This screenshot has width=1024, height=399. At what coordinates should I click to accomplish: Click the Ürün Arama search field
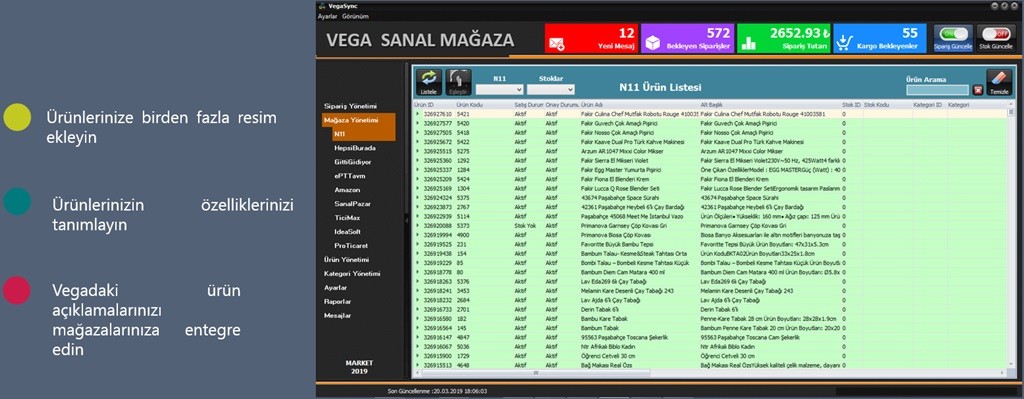point(937,90)
